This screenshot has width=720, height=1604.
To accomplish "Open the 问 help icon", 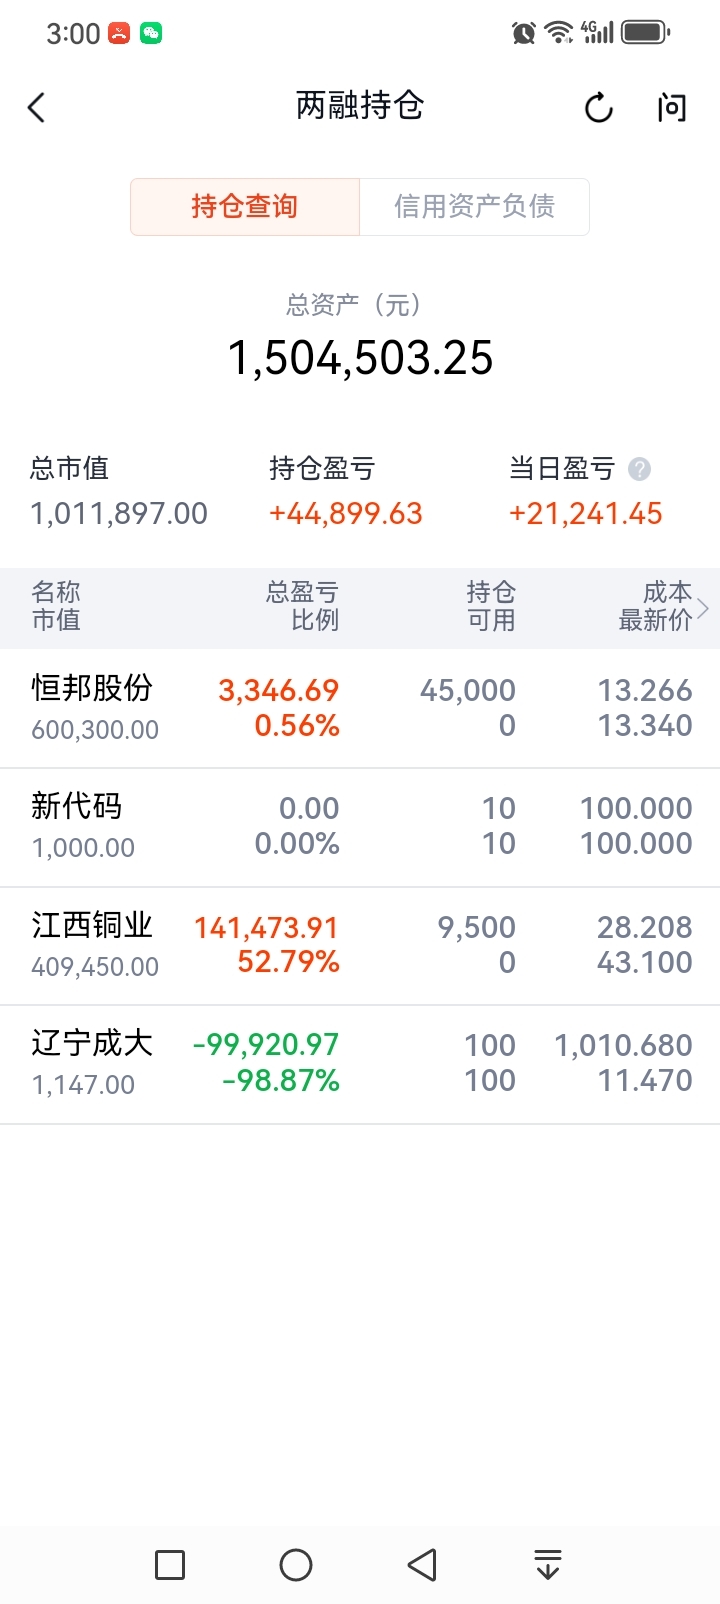I will click(672, 107).
